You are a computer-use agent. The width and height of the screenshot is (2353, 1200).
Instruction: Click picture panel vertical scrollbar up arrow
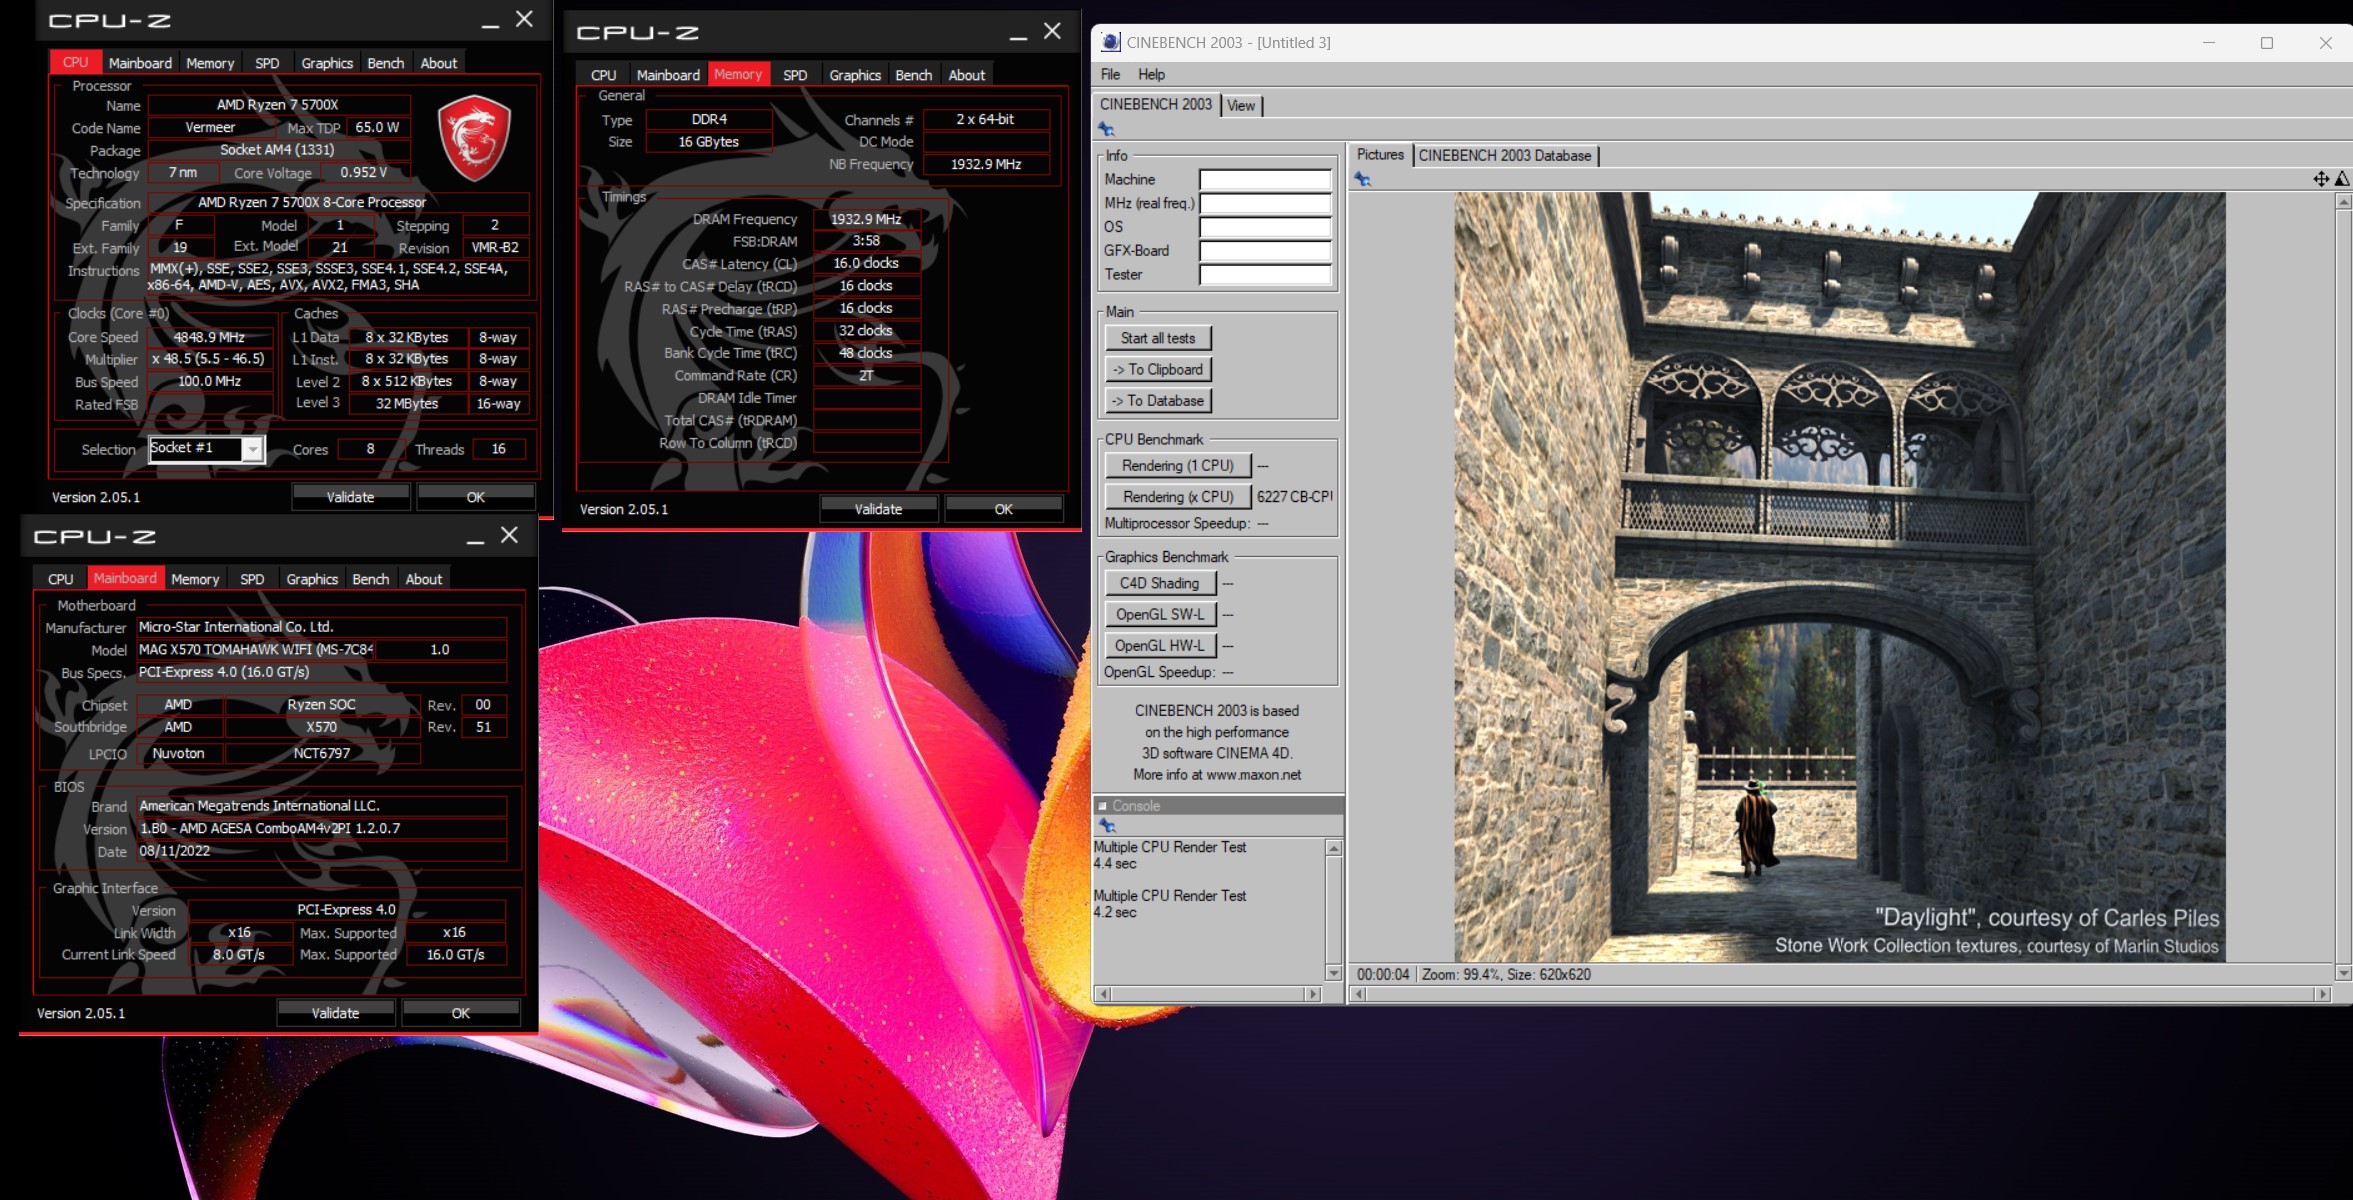[x=2343, y=202]
